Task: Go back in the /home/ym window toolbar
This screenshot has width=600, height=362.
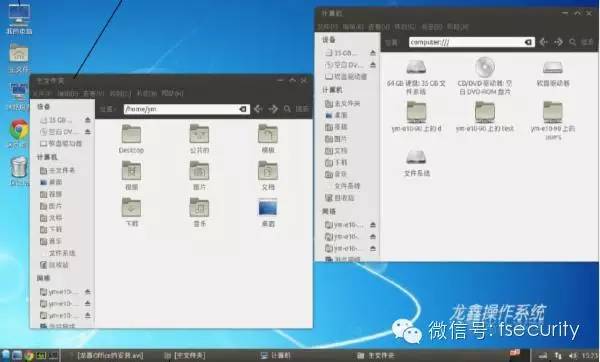Action: click(258, 109)
